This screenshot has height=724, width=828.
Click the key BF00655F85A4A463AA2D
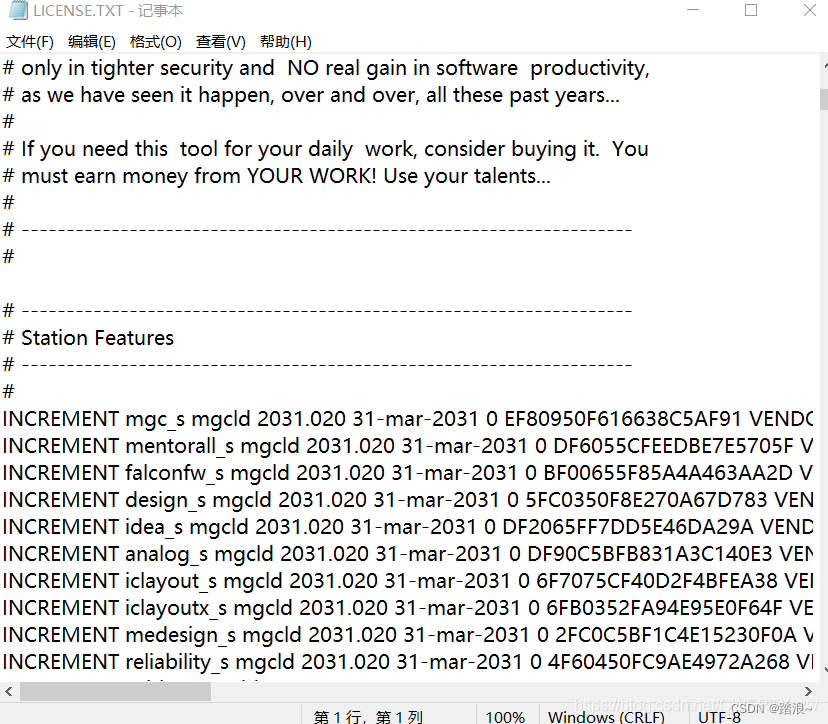pos(668,473)
